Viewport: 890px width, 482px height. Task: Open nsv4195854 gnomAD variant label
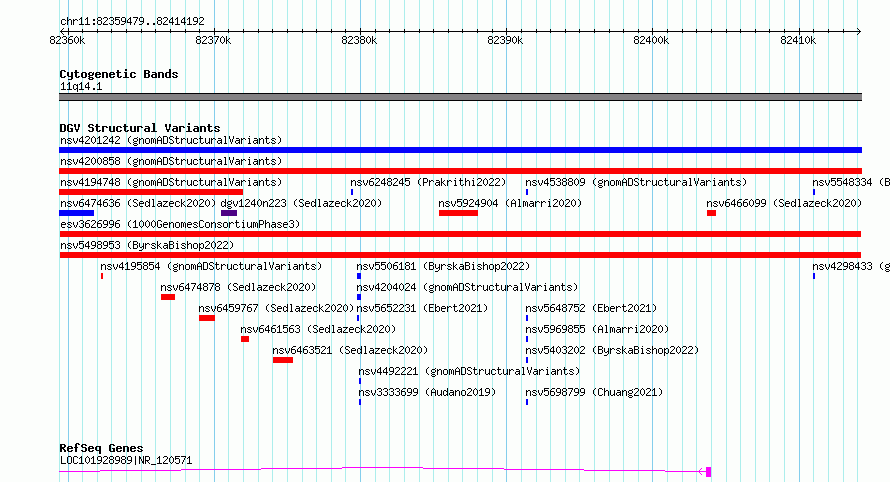211,266
